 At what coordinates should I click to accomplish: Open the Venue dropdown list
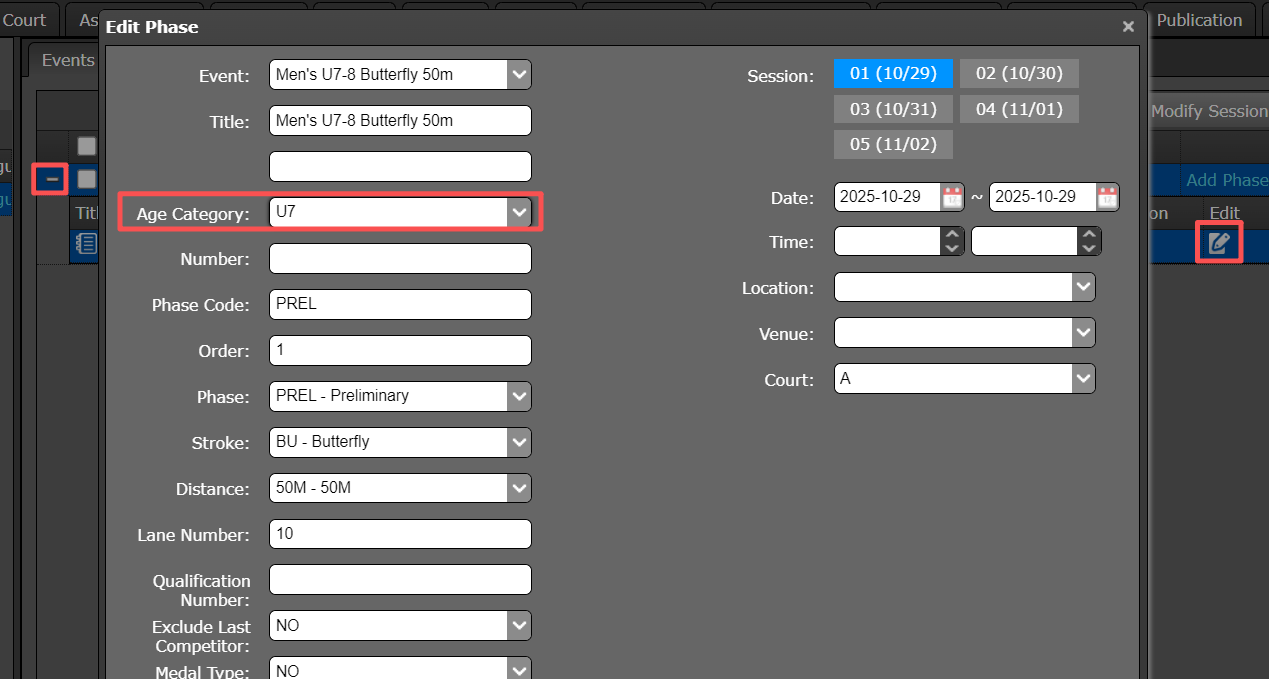coord(1083,333)
